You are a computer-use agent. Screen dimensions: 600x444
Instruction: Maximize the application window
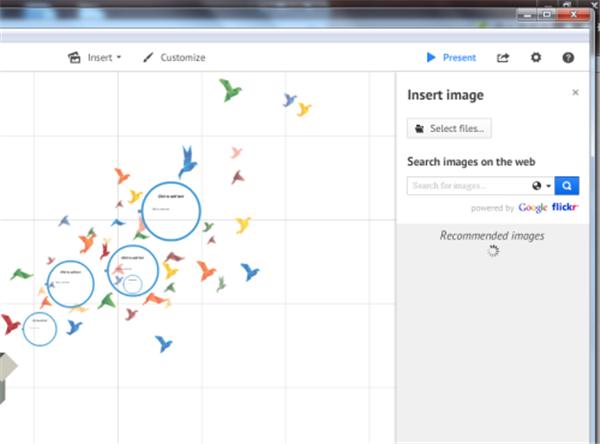(547, 15)
